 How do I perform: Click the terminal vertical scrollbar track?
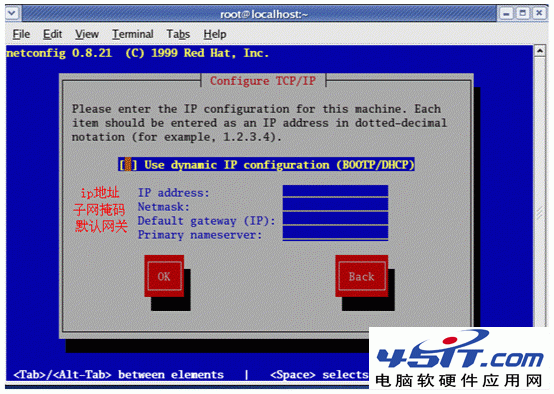(540, 191)
